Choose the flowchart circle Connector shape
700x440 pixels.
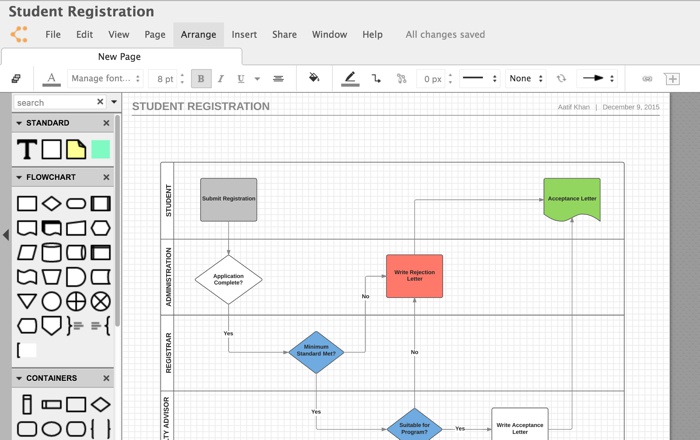tap(51, 302)
